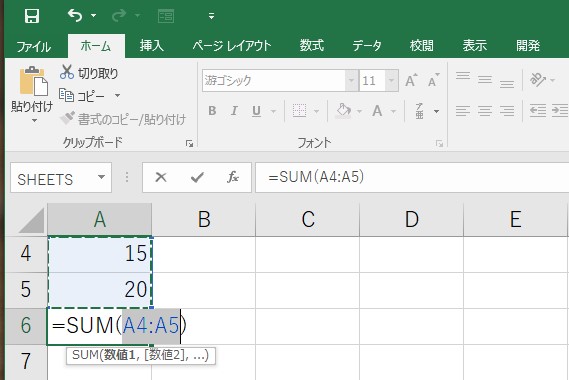
Task: Open the borders dropdown arrow
Action: point(316,111)
